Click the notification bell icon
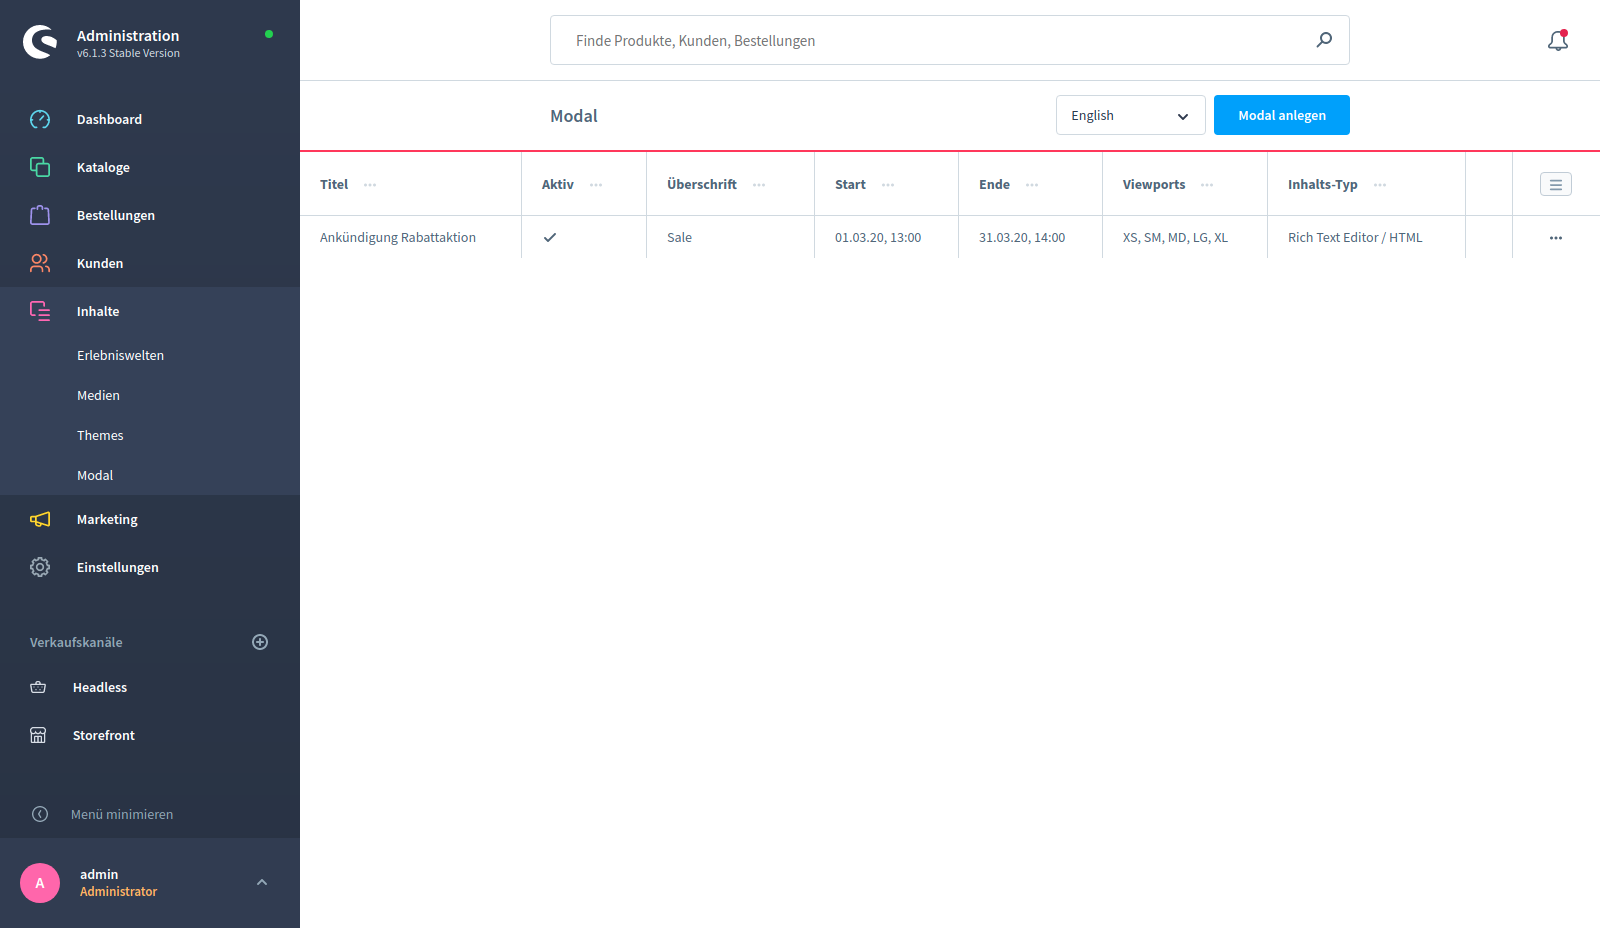This screenshot has height=928, width=1600. pos(1557,41)
